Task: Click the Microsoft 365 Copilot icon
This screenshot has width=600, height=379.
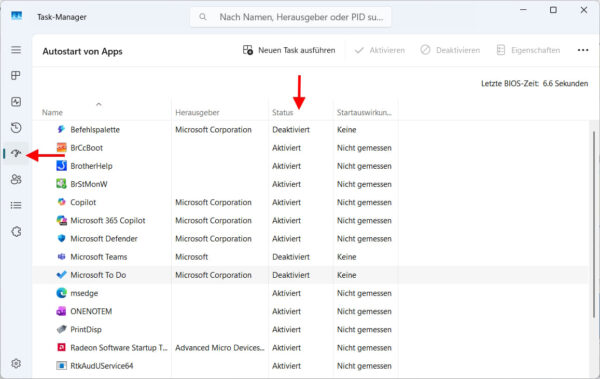Action: click(61, 220)
